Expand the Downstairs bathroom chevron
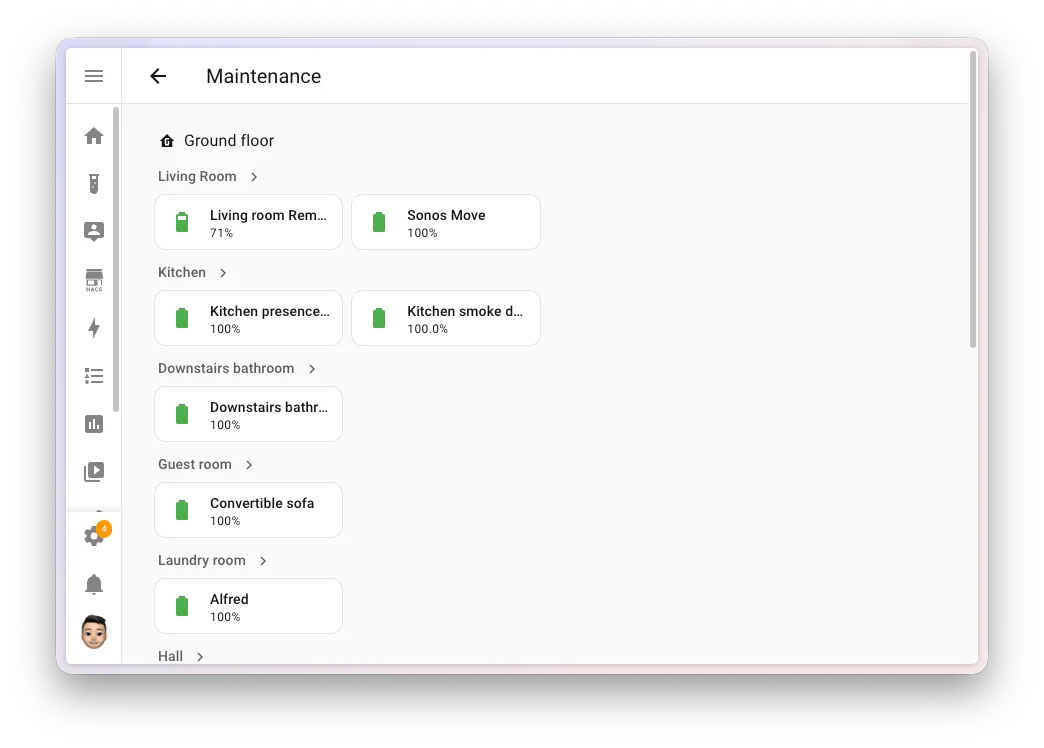The image size is (1044, 748). [x=312, y=368]
